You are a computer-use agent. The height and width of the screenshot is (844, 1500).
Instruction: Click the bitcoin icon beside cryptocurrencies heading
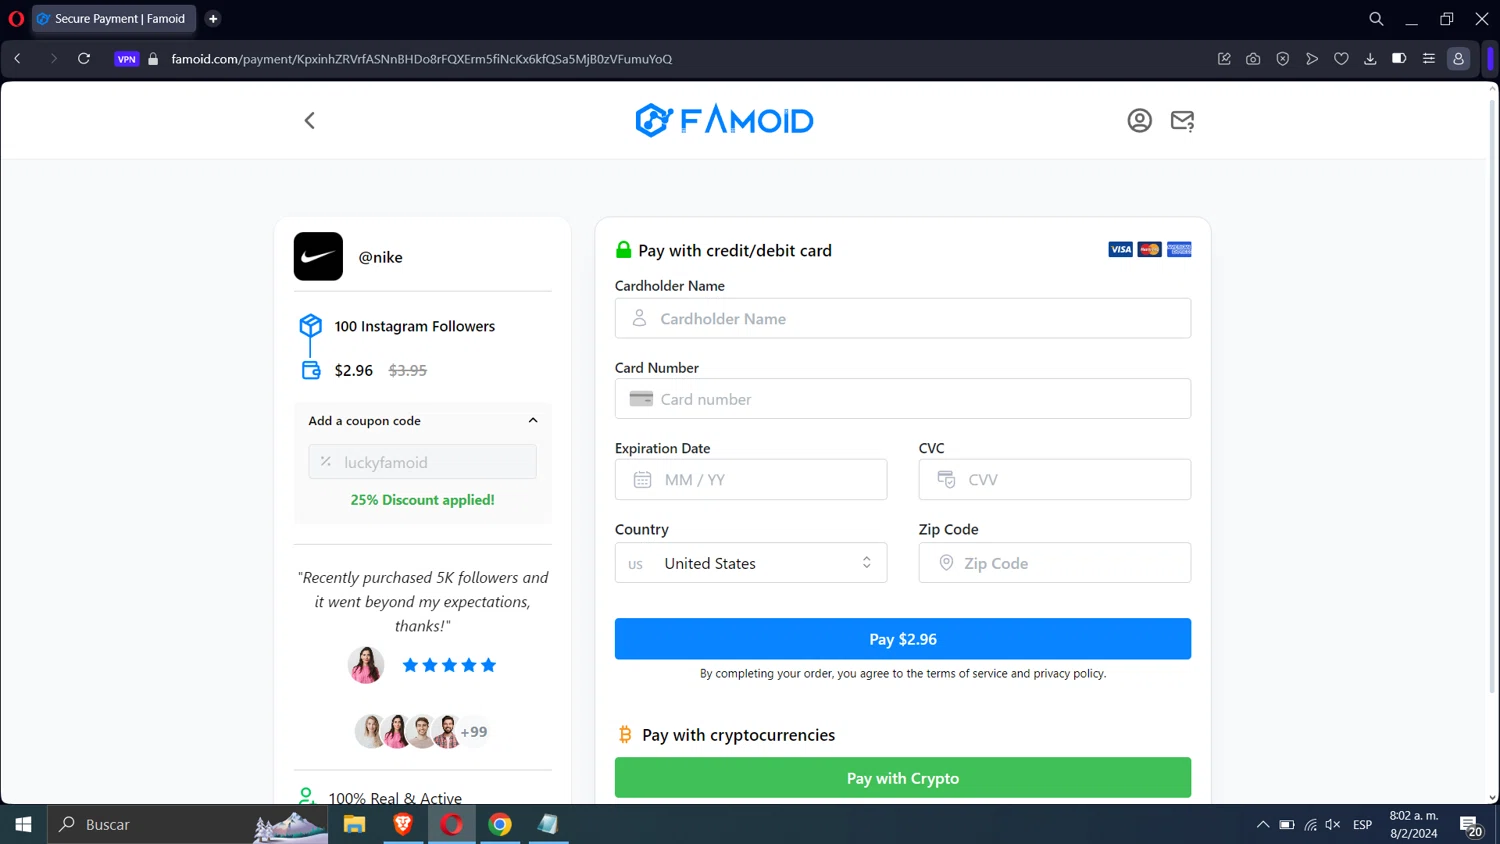coord(625,735)
